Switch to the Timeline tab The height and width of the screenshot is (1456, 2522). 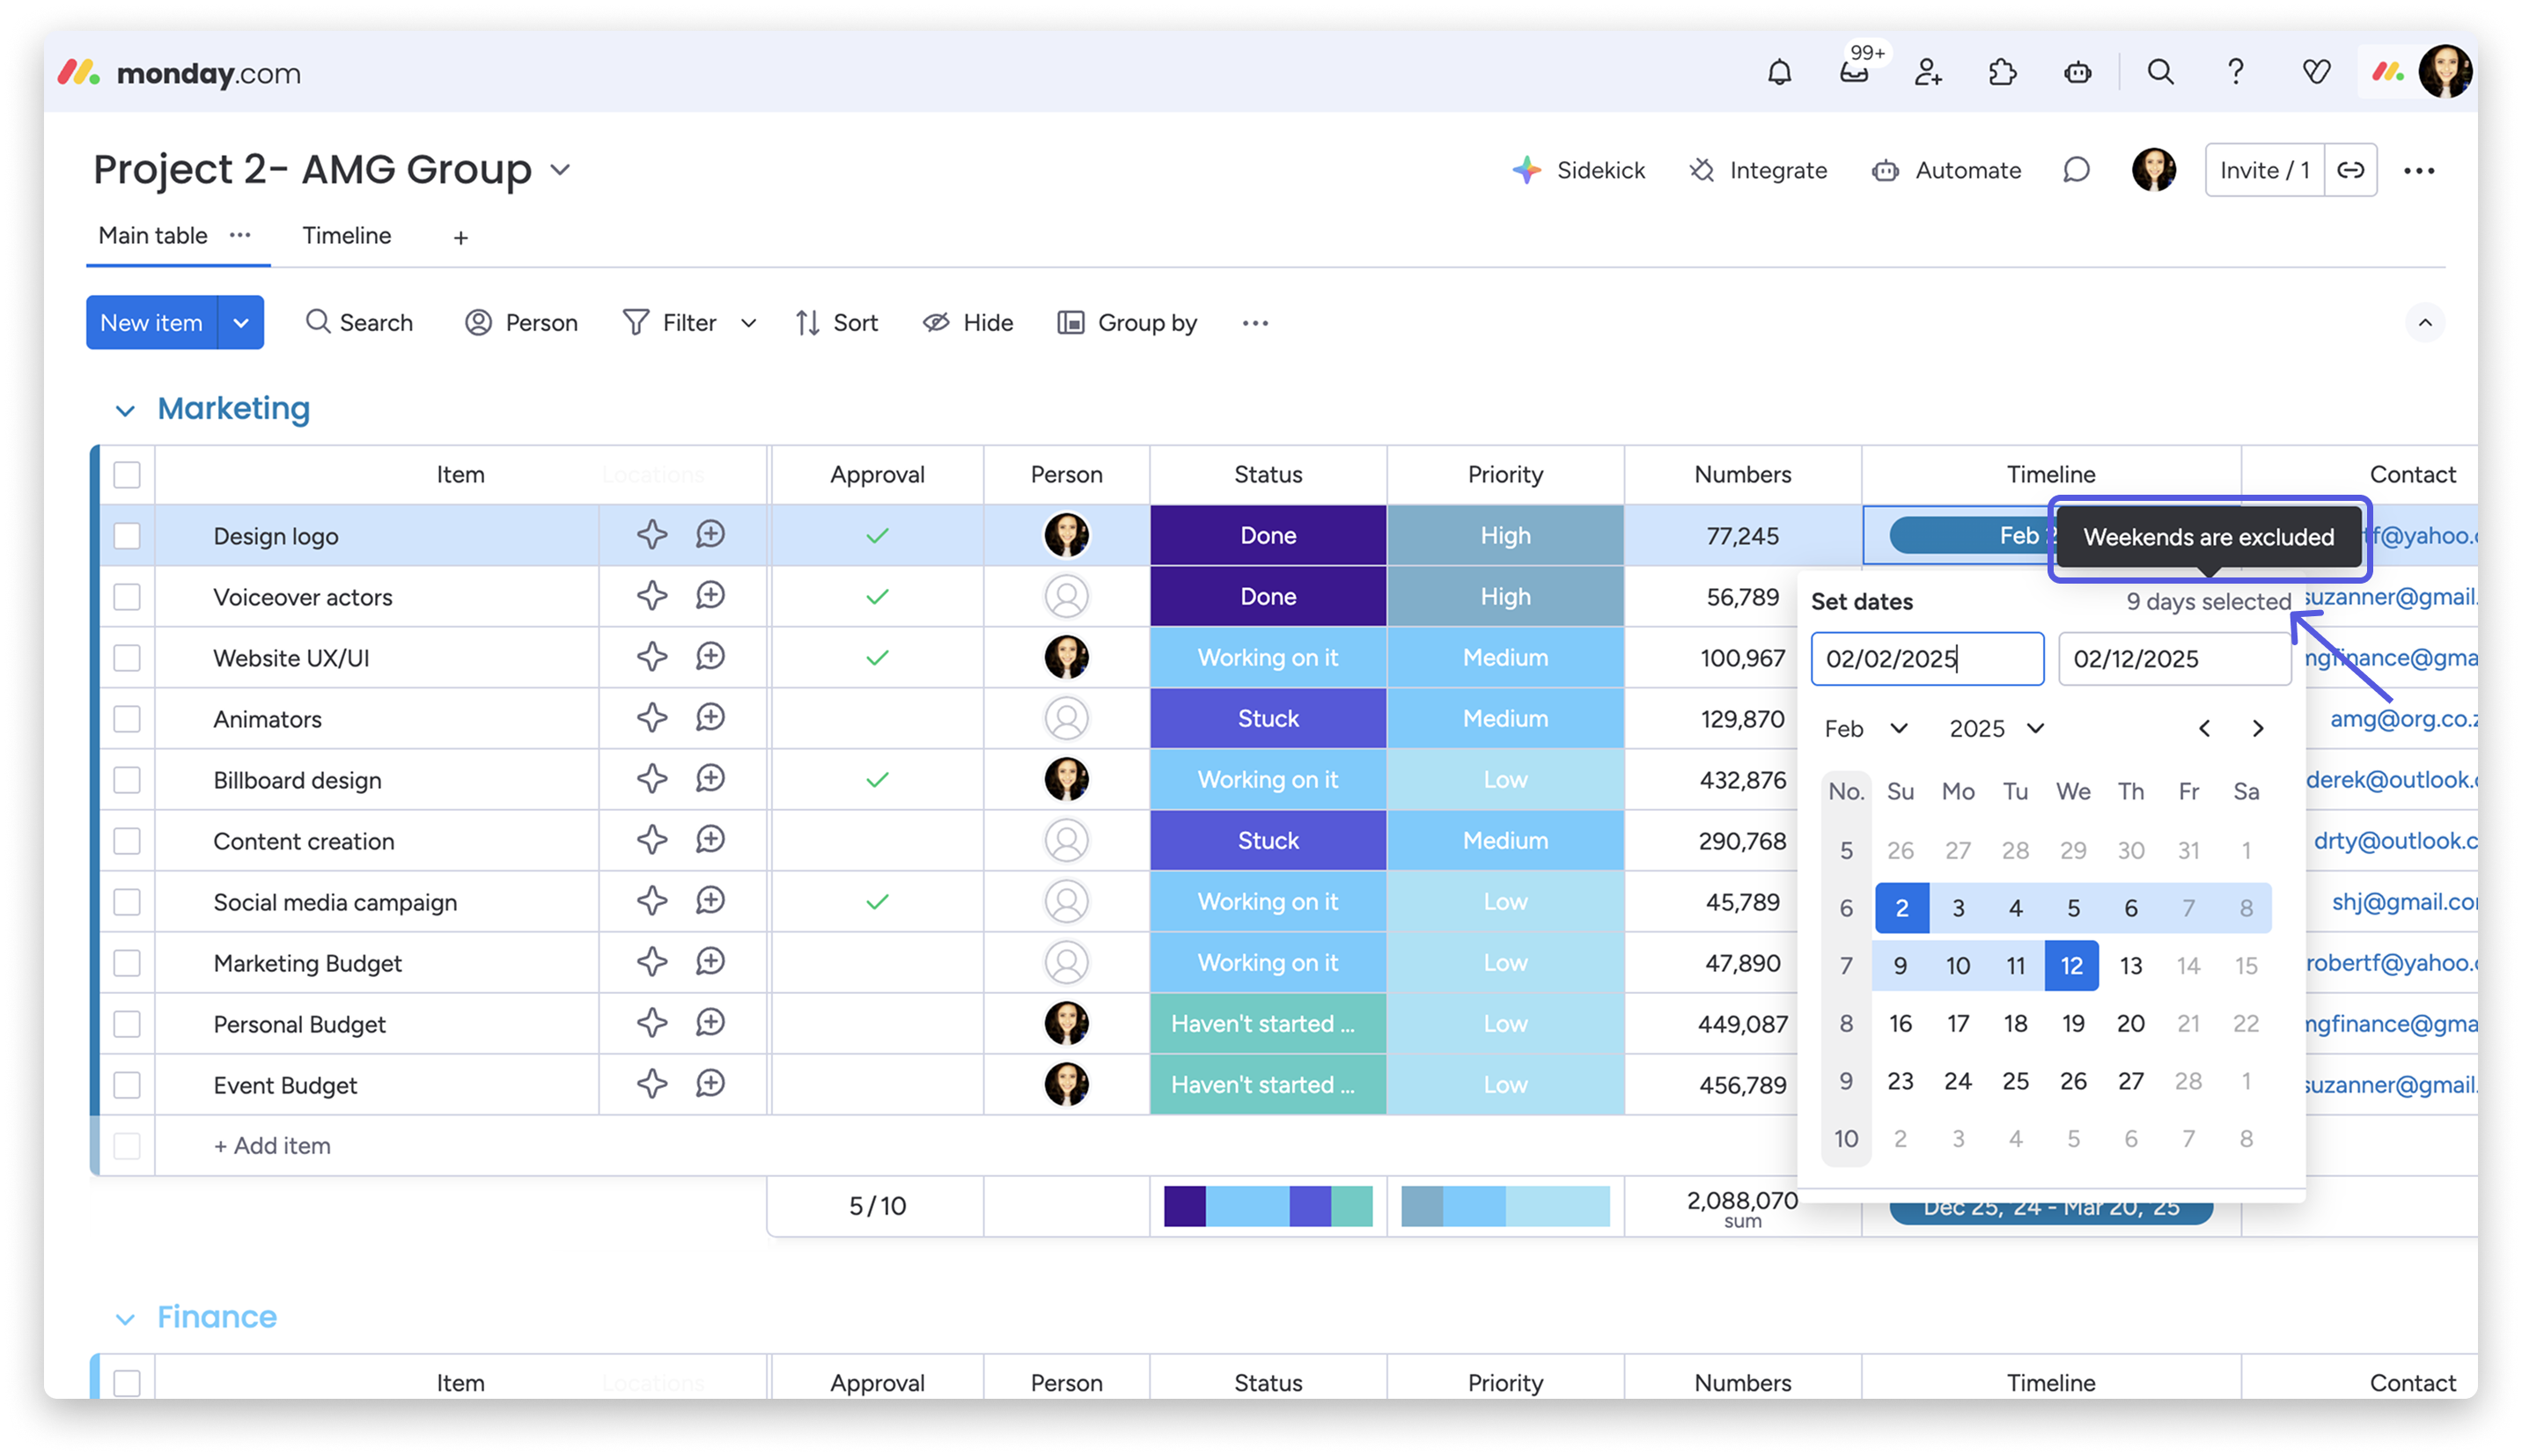pos(347,236)
